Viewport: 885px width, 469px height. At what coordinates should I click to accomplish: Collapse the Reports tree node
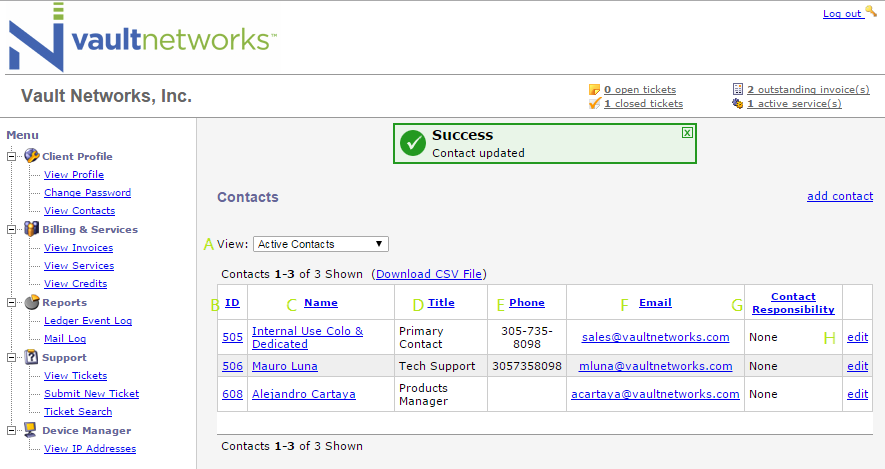coord(11,303)
